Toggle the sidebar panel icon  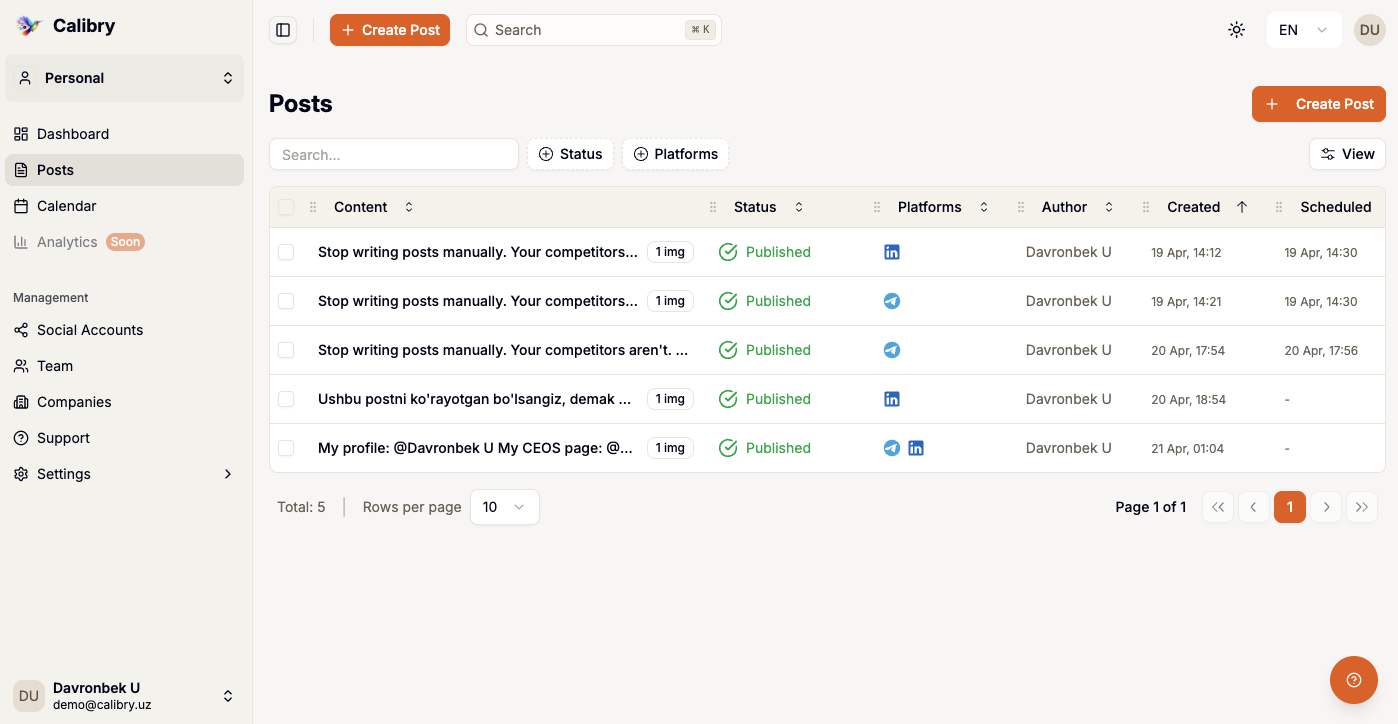click(x=283, y=30)
